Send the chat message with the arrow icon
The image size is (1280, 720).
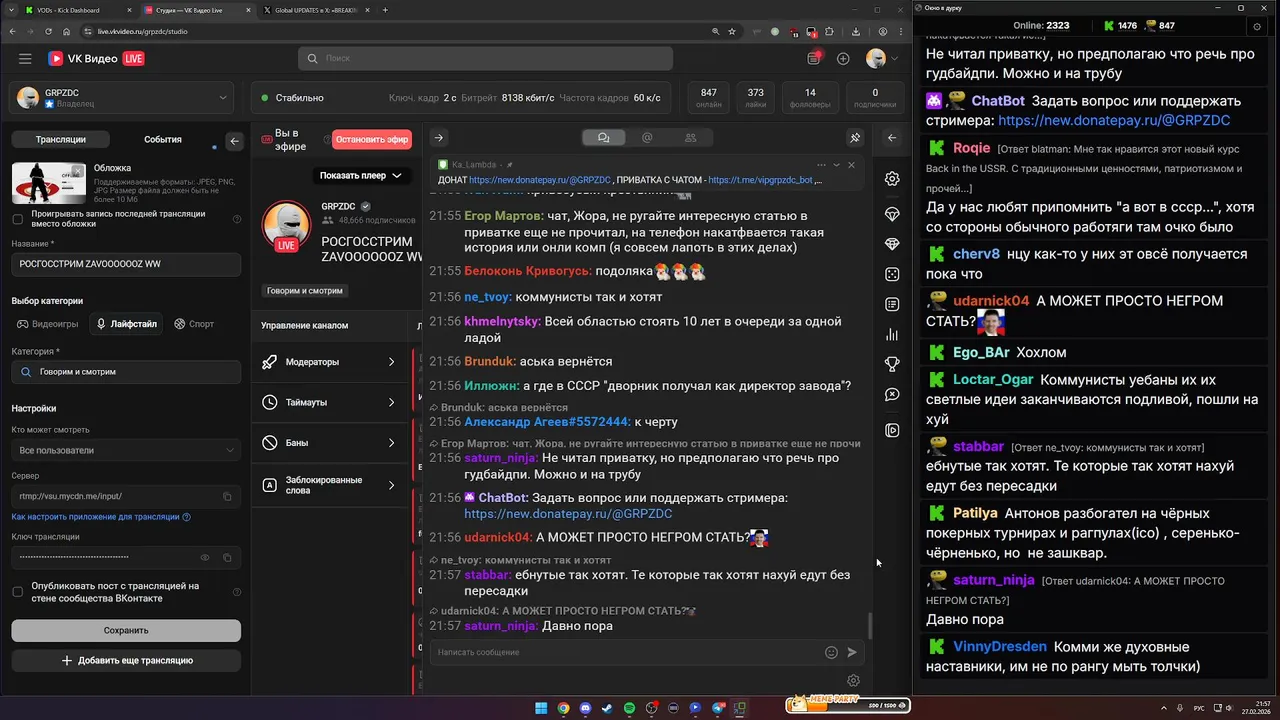(852, 652)
